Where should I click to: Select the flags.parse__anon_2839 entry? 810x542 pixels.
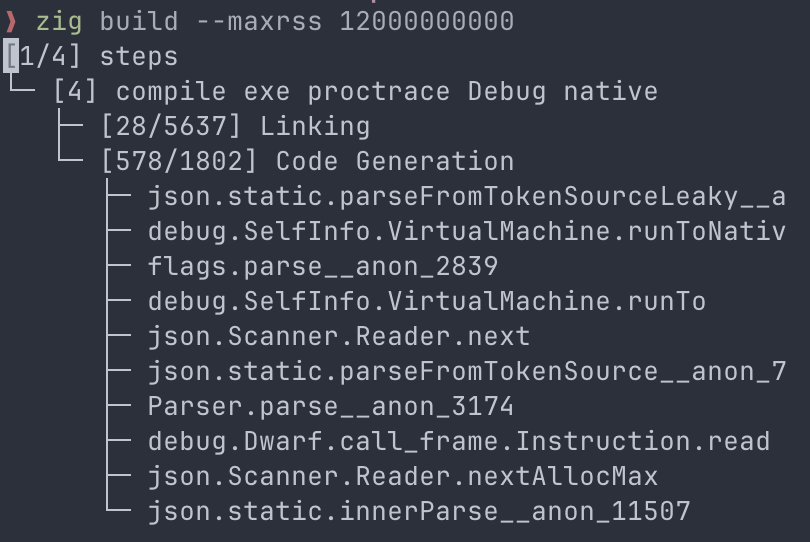click(322, 266)
